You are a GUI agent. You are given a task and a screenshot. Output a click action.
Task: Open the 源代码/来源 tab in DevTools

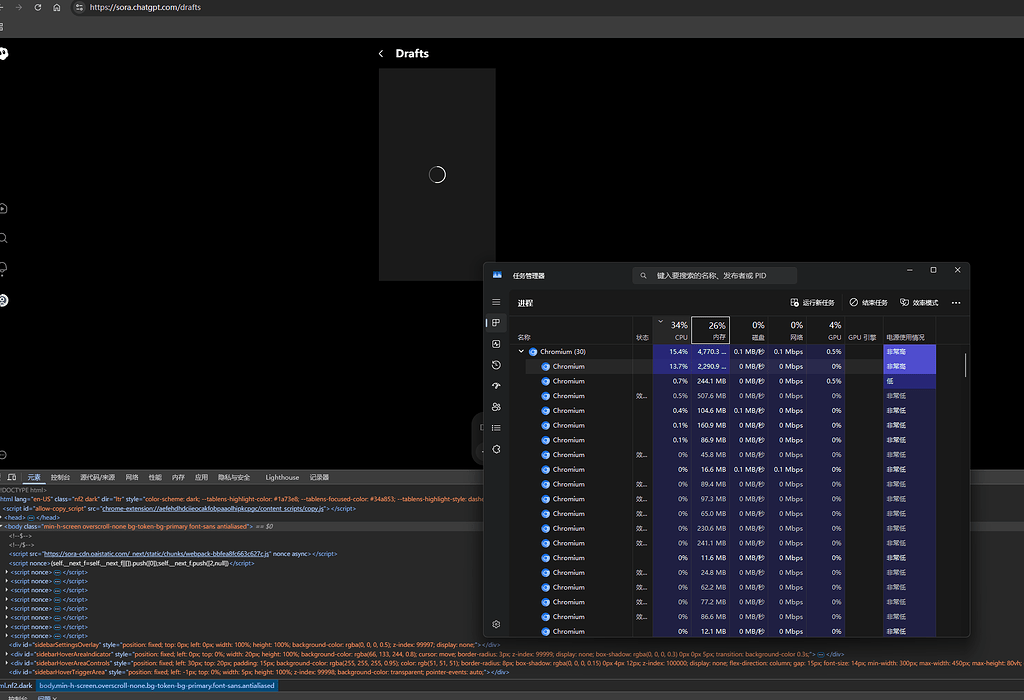[97, 477]
